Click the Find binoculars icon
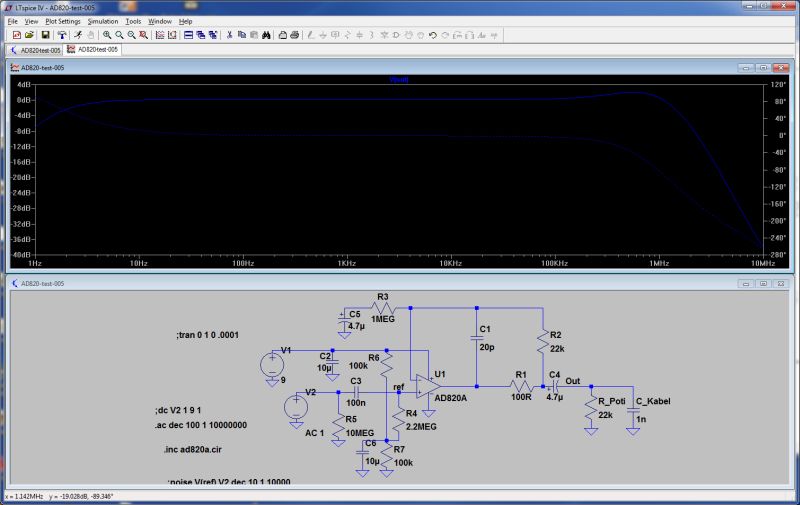The height and width of the screenshot is (505, 800). coord(266,35)
